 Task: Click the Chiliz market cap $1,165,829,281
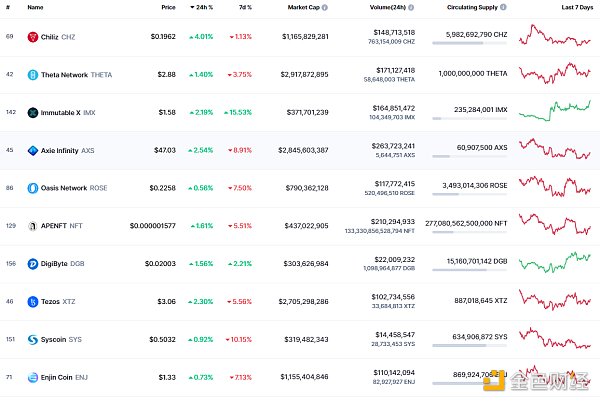305,37
